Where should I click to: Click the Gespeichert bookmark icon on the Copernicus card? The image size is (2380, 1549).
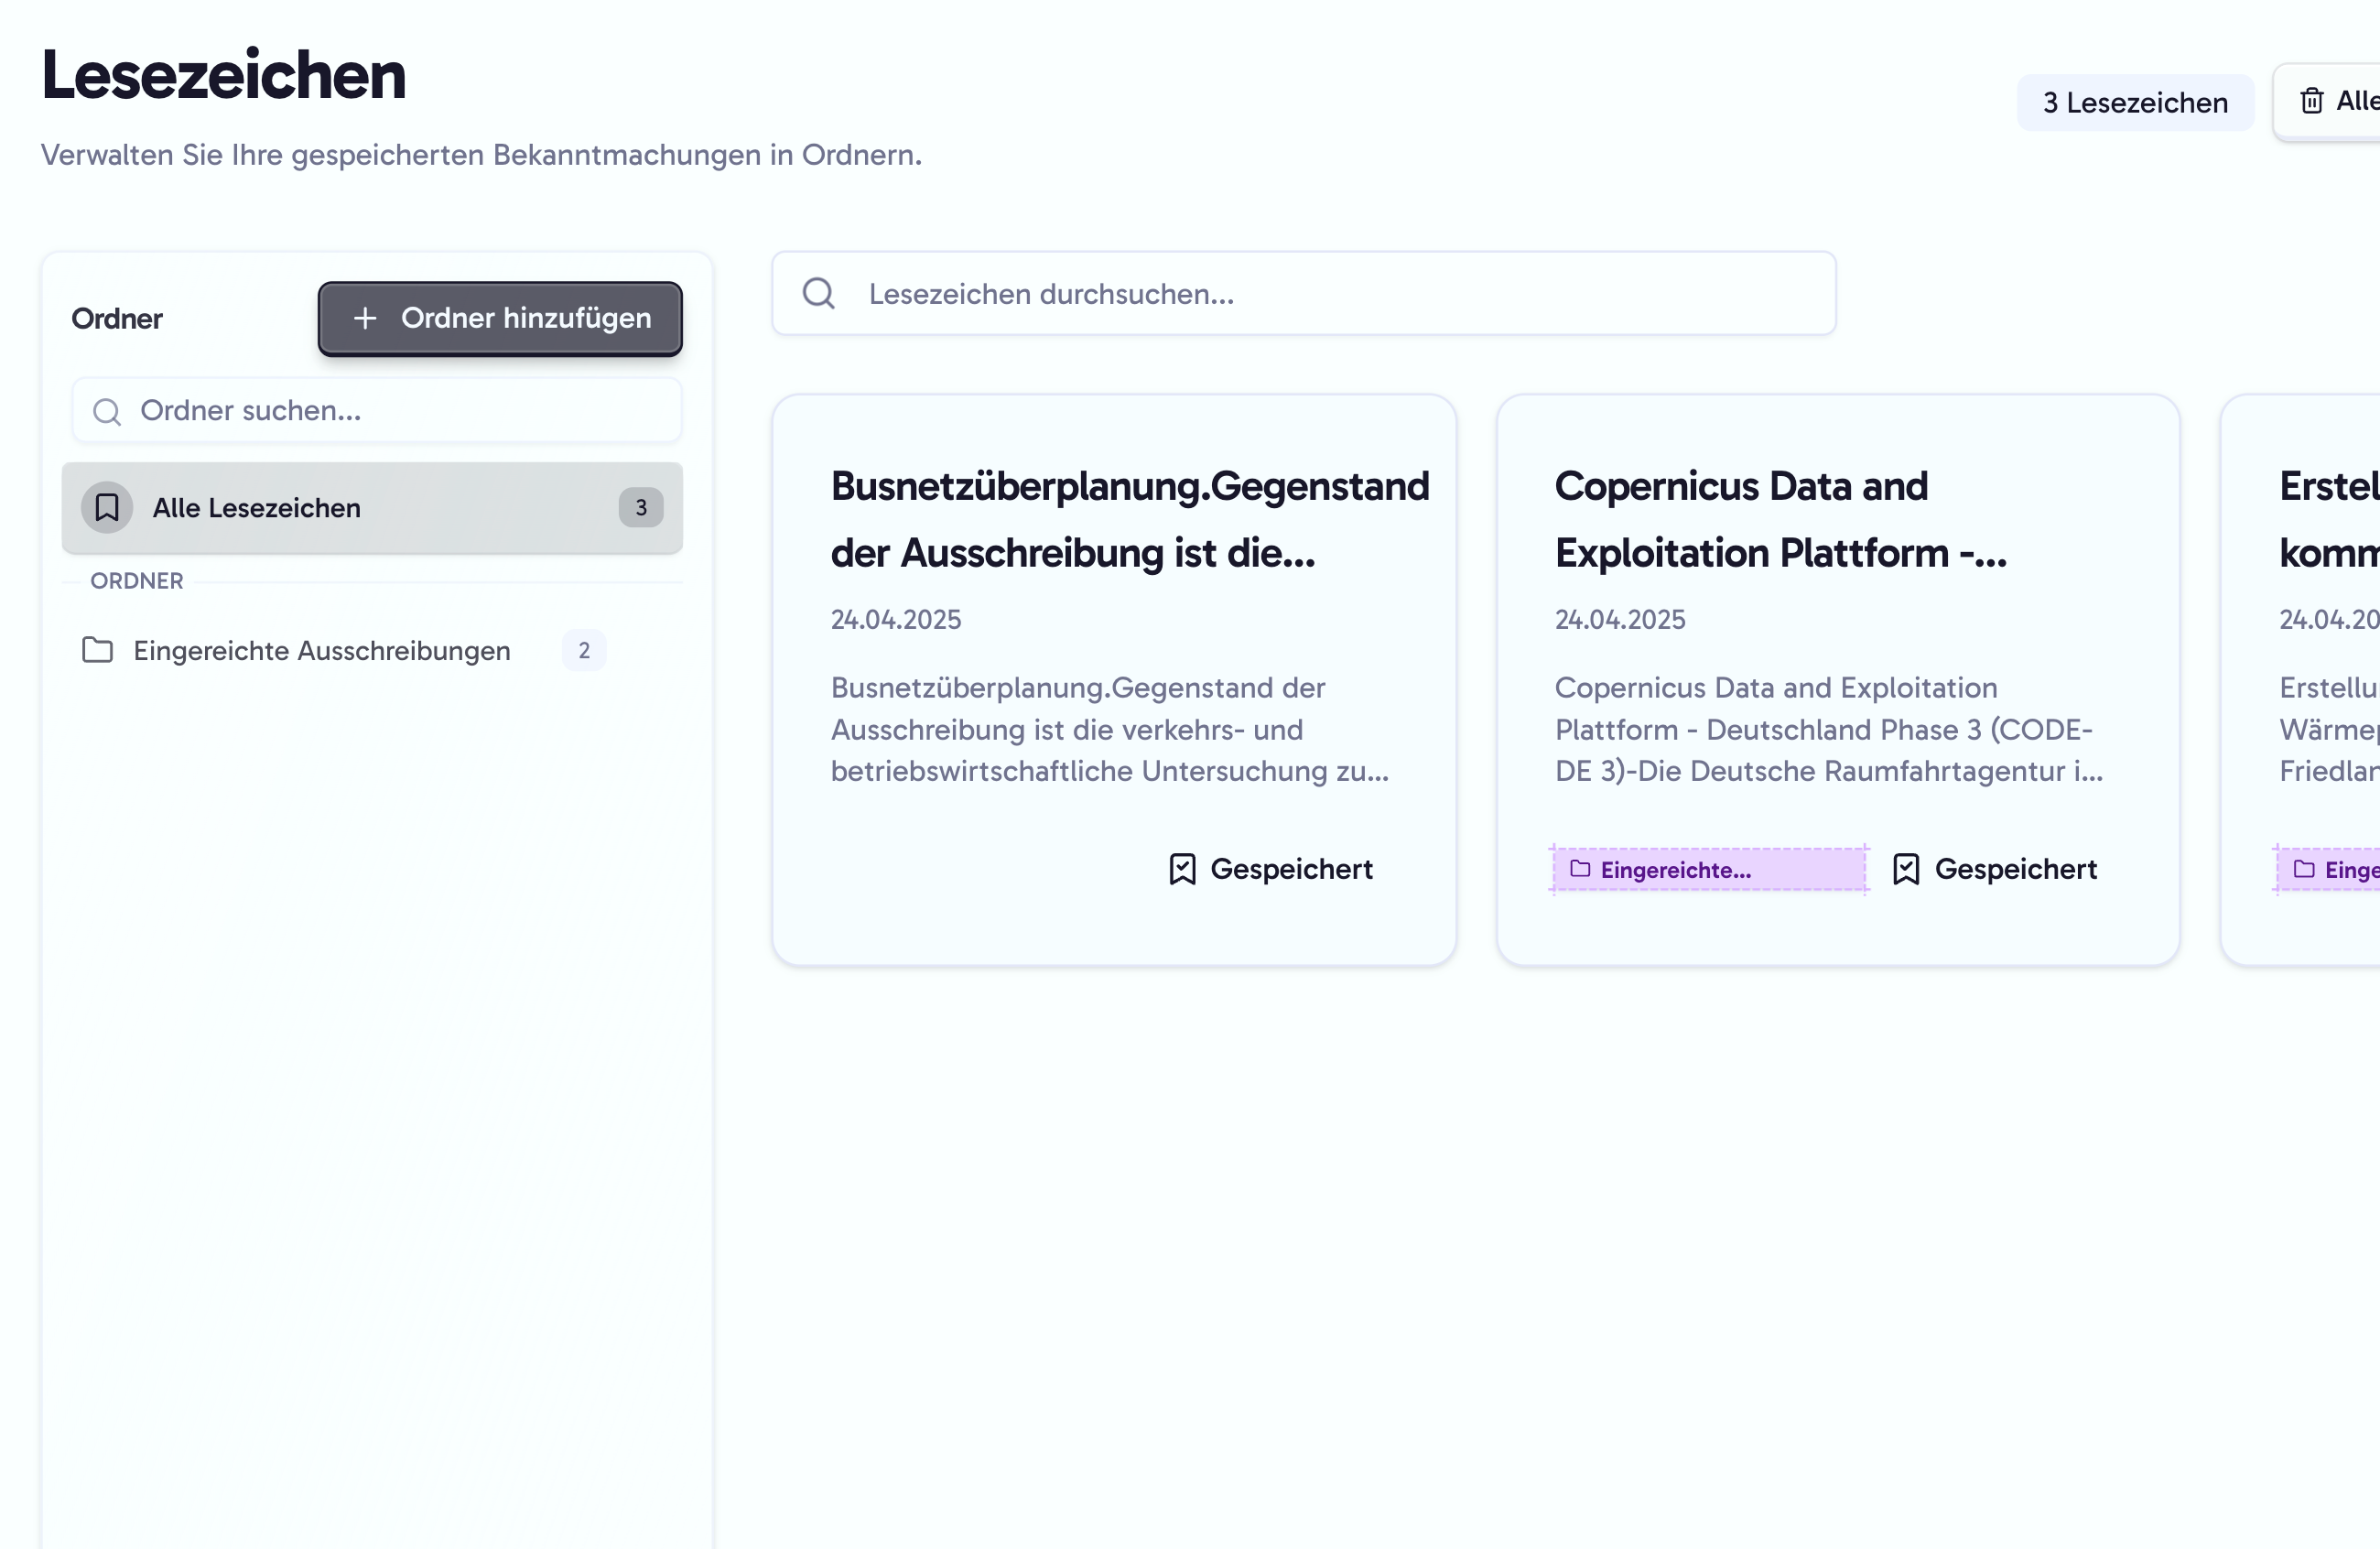click(x=1905, y=868)
